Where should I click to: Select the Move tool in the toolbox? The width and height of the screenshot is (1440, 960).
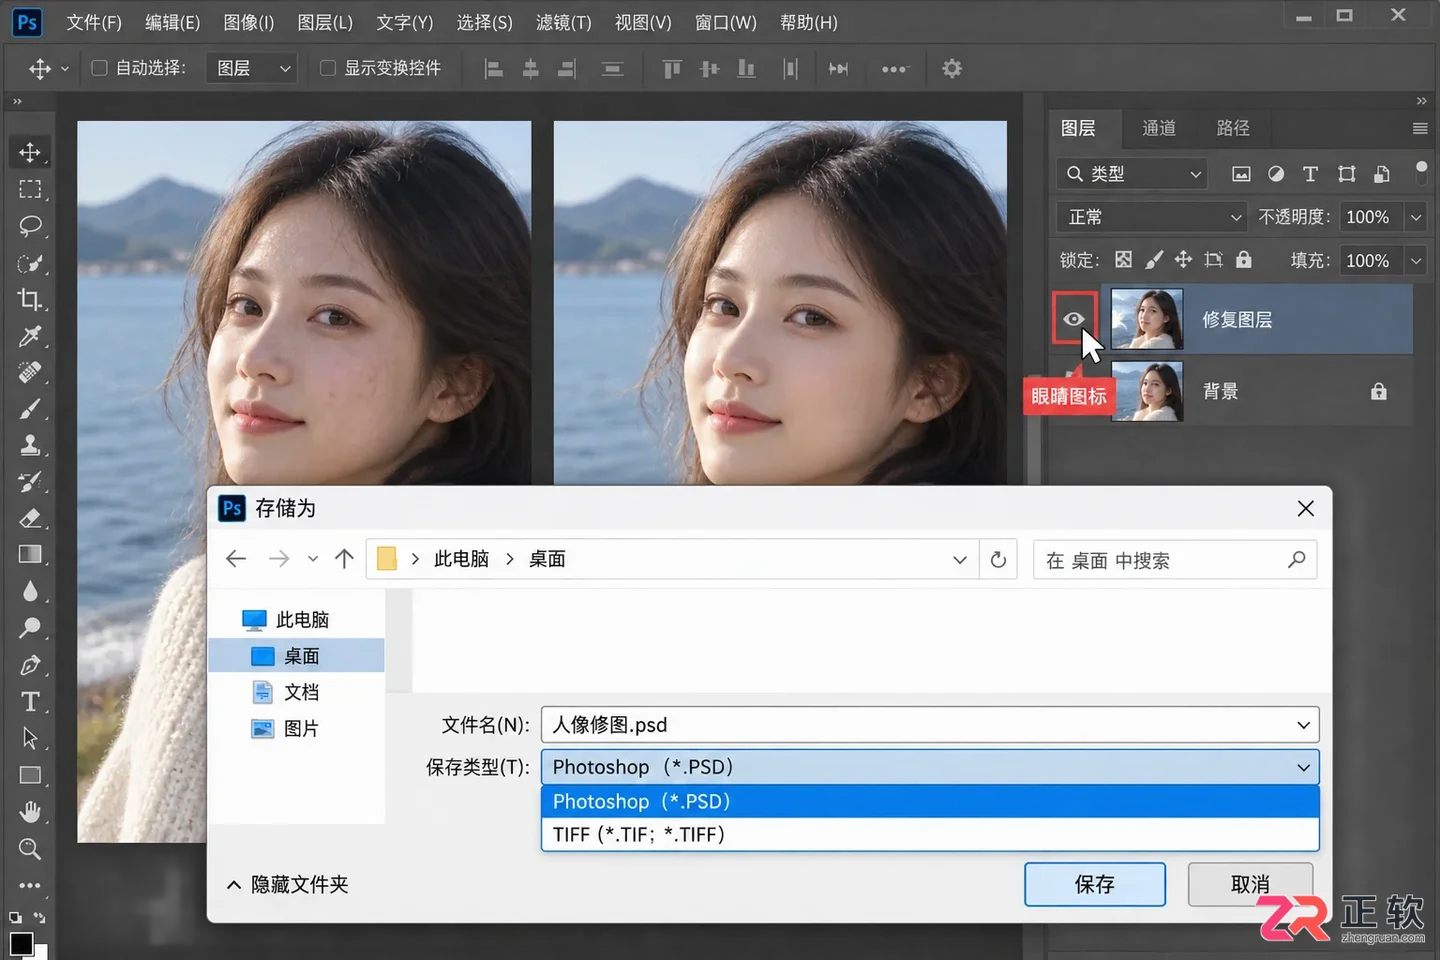[30, 152]
